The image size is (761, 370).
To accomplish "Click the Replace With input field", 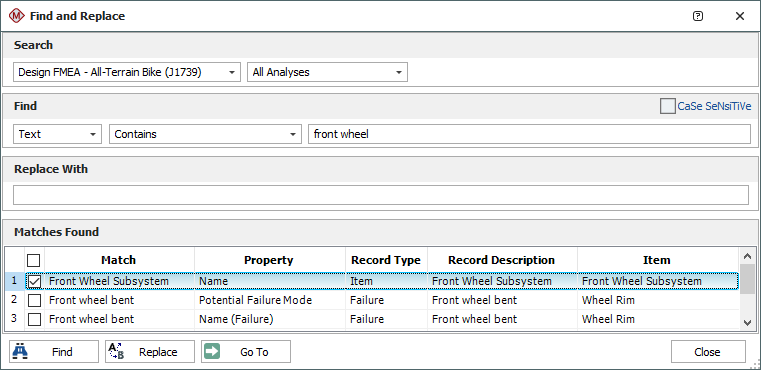I will (381, 195).
